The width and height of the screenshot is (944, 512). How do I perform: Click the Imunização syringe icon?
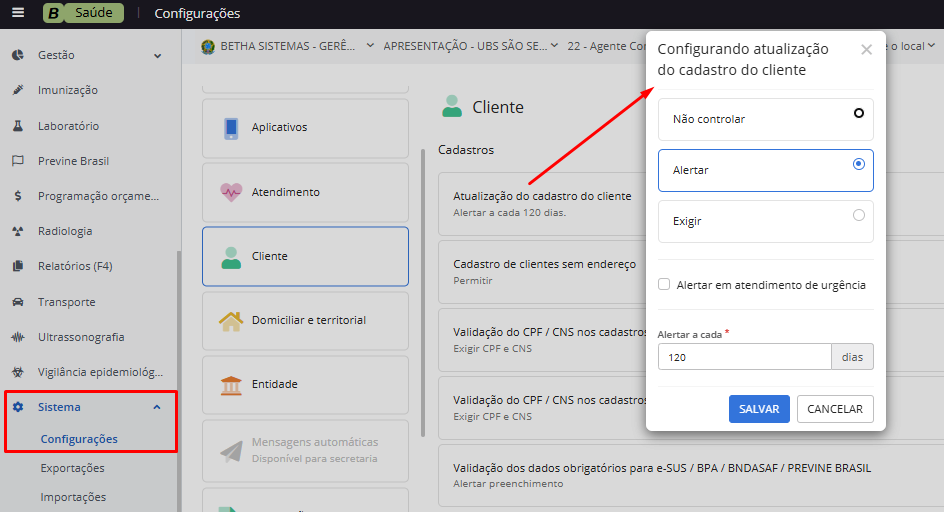click(x=18, y=90)
